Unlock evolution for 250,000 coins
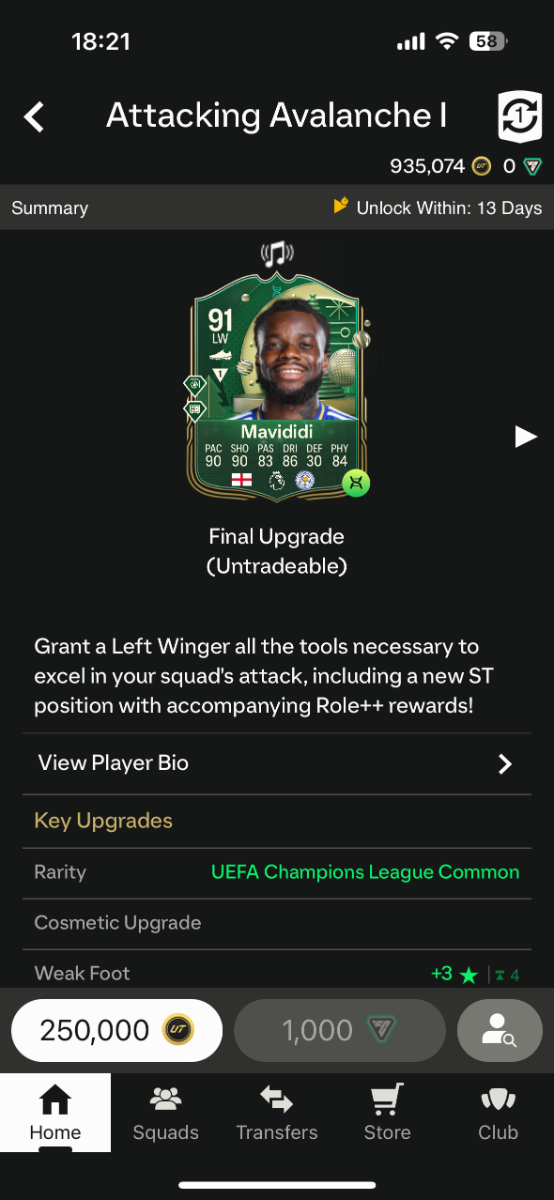Screen dimensions: 554x1200 (117, 1030)
